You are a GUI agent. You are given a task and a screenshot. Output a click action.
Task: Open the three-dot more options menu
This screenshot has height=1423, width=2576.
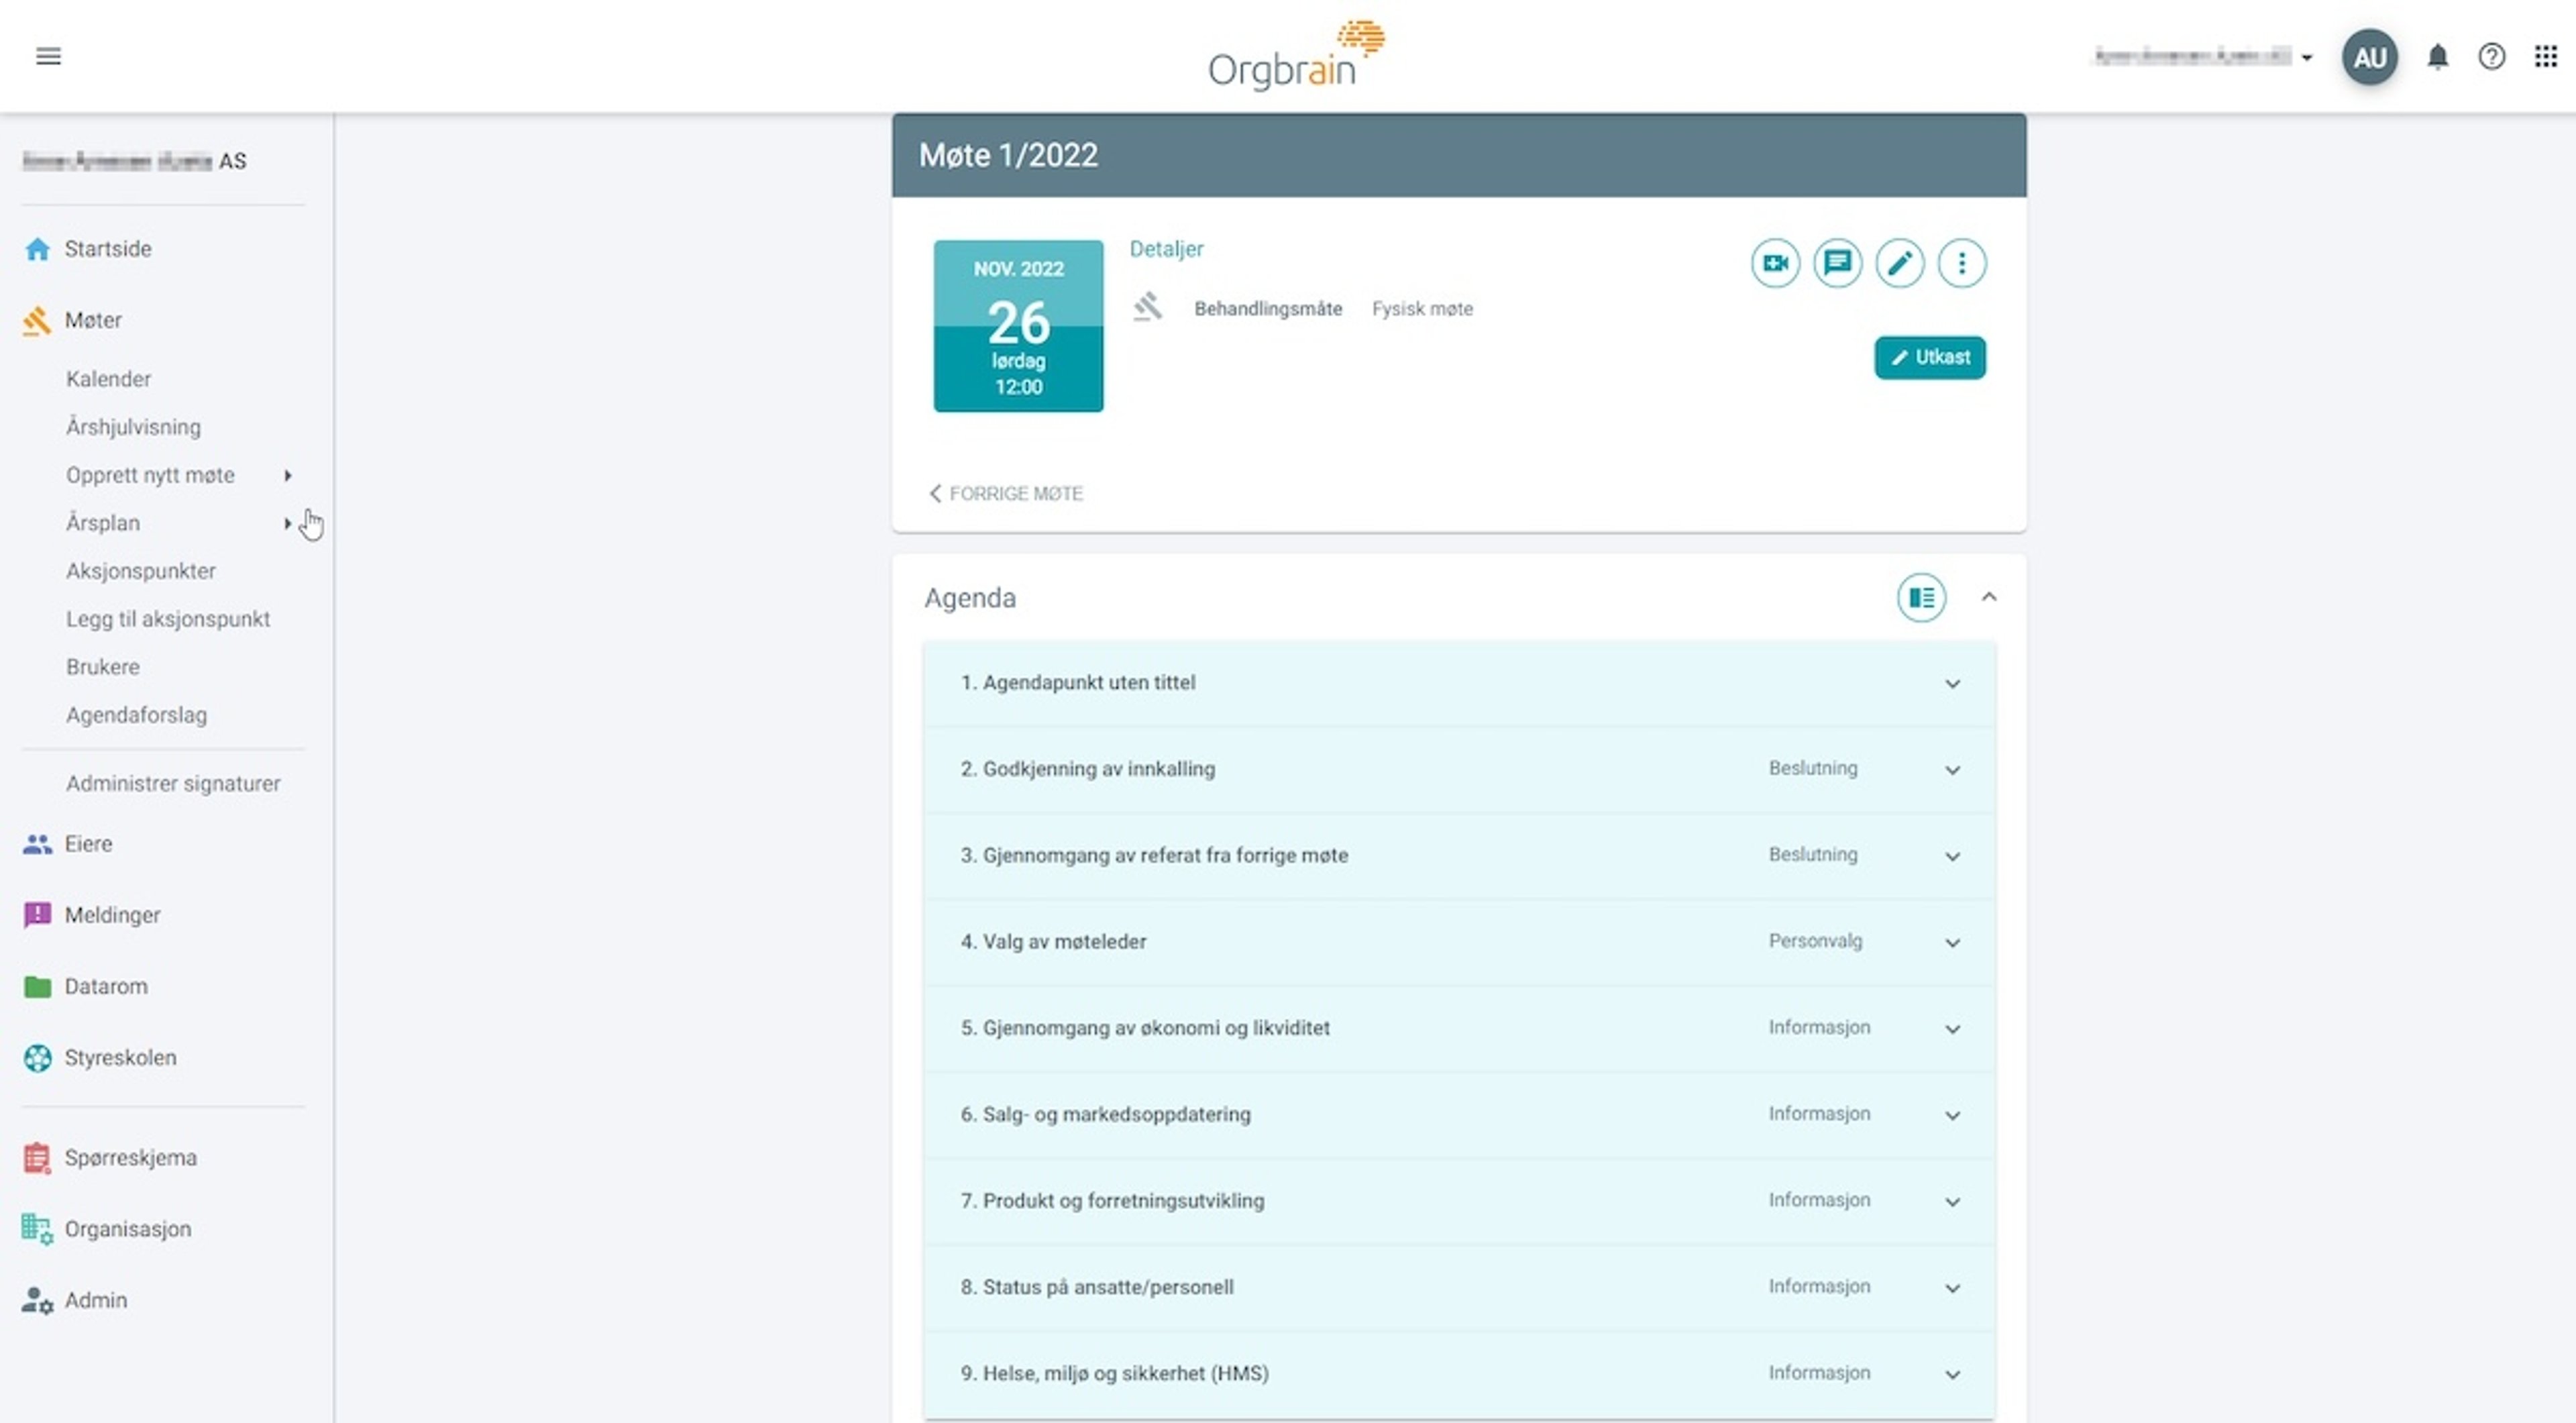pos(1961,263)
